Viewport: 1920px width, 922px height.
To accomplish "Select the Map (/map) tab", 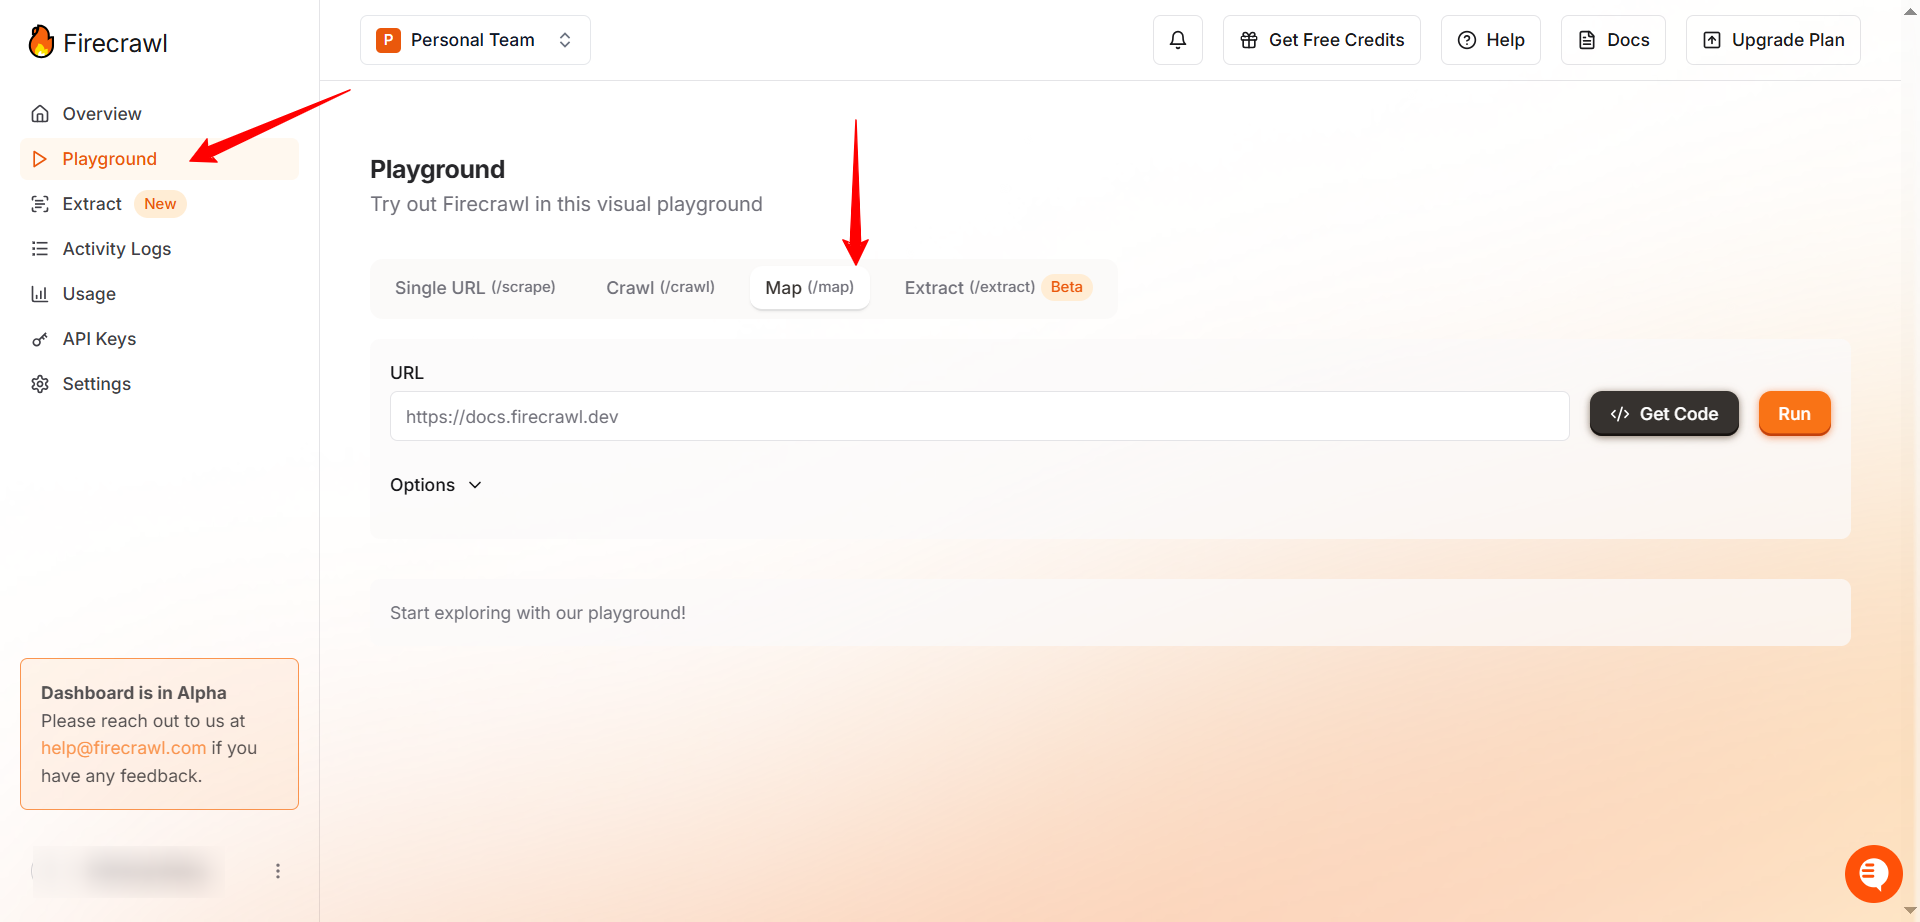I will click(x=810, y=288).
